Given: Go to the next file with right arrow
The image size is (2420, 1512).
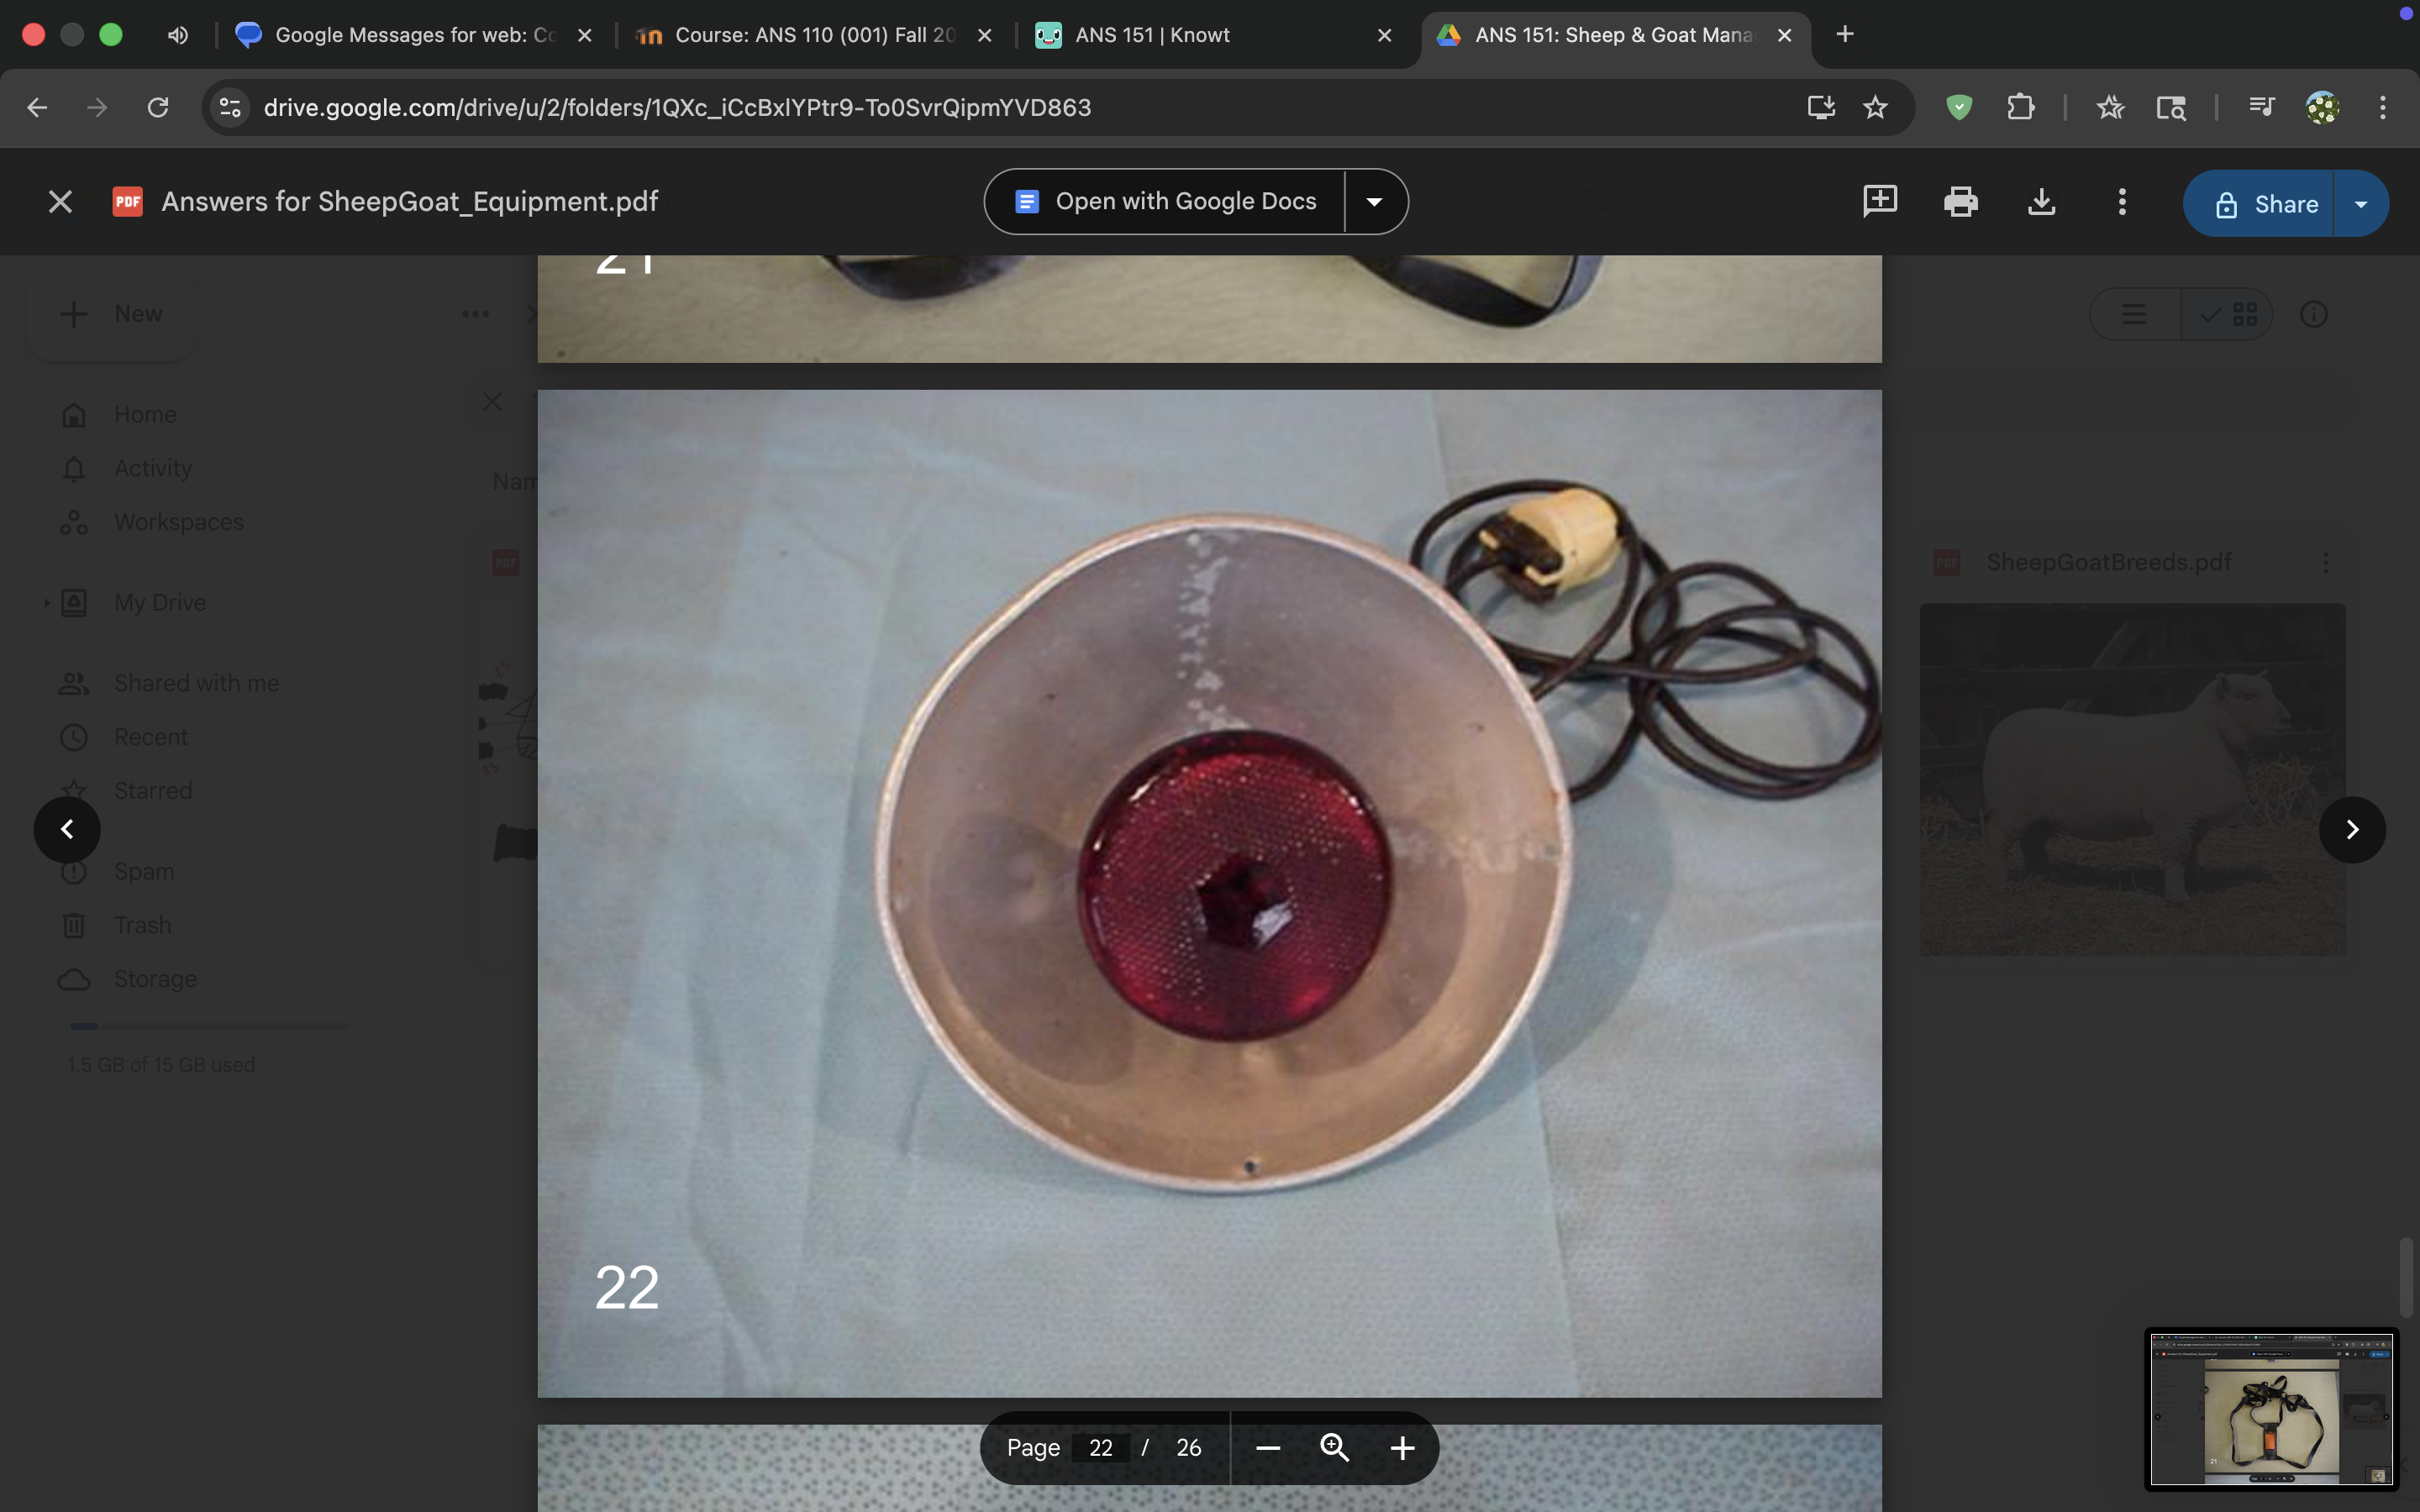Looking at the screenshot, I should point(2352,829).
